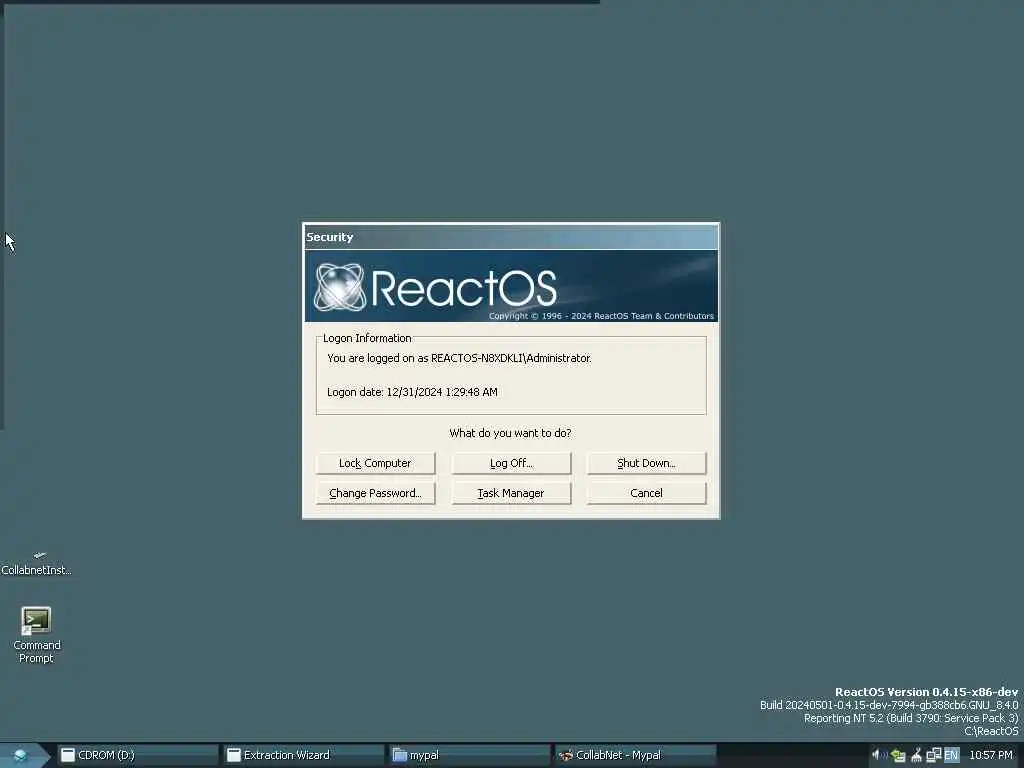
Task: Open the volume speaker tray icon
Action: coord(878,755)
